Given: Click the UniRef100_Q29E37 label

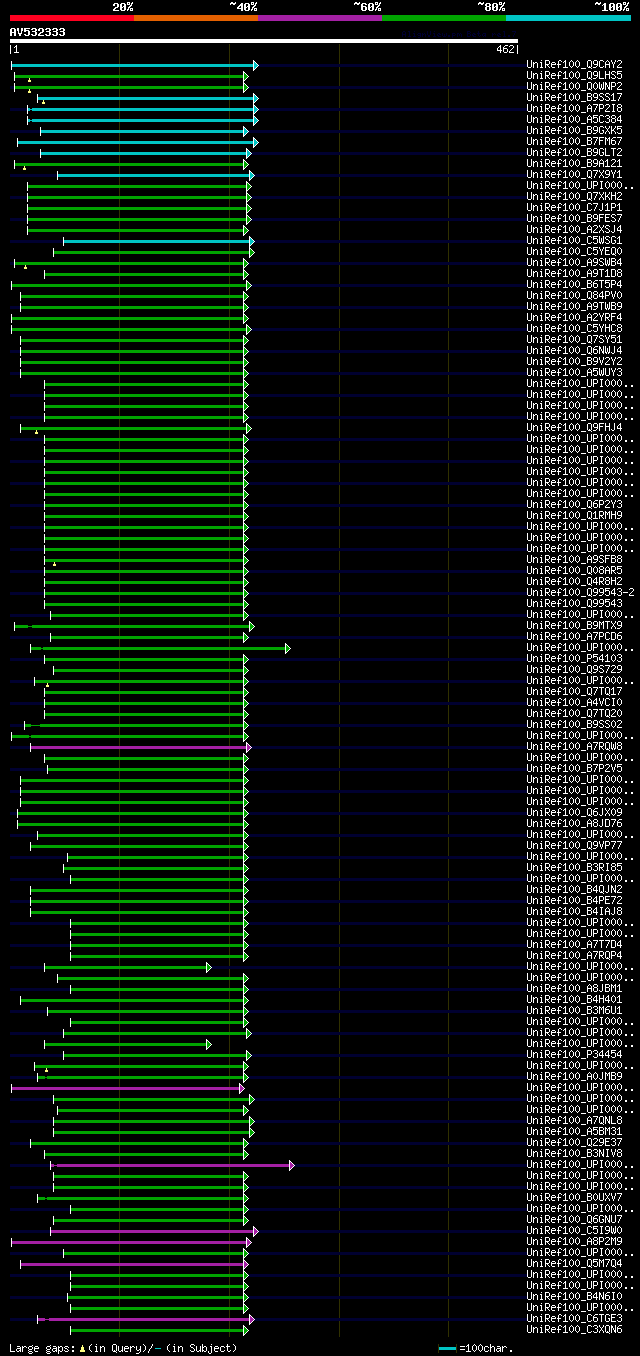Looking at the screenshot, I should [574, 1143].
